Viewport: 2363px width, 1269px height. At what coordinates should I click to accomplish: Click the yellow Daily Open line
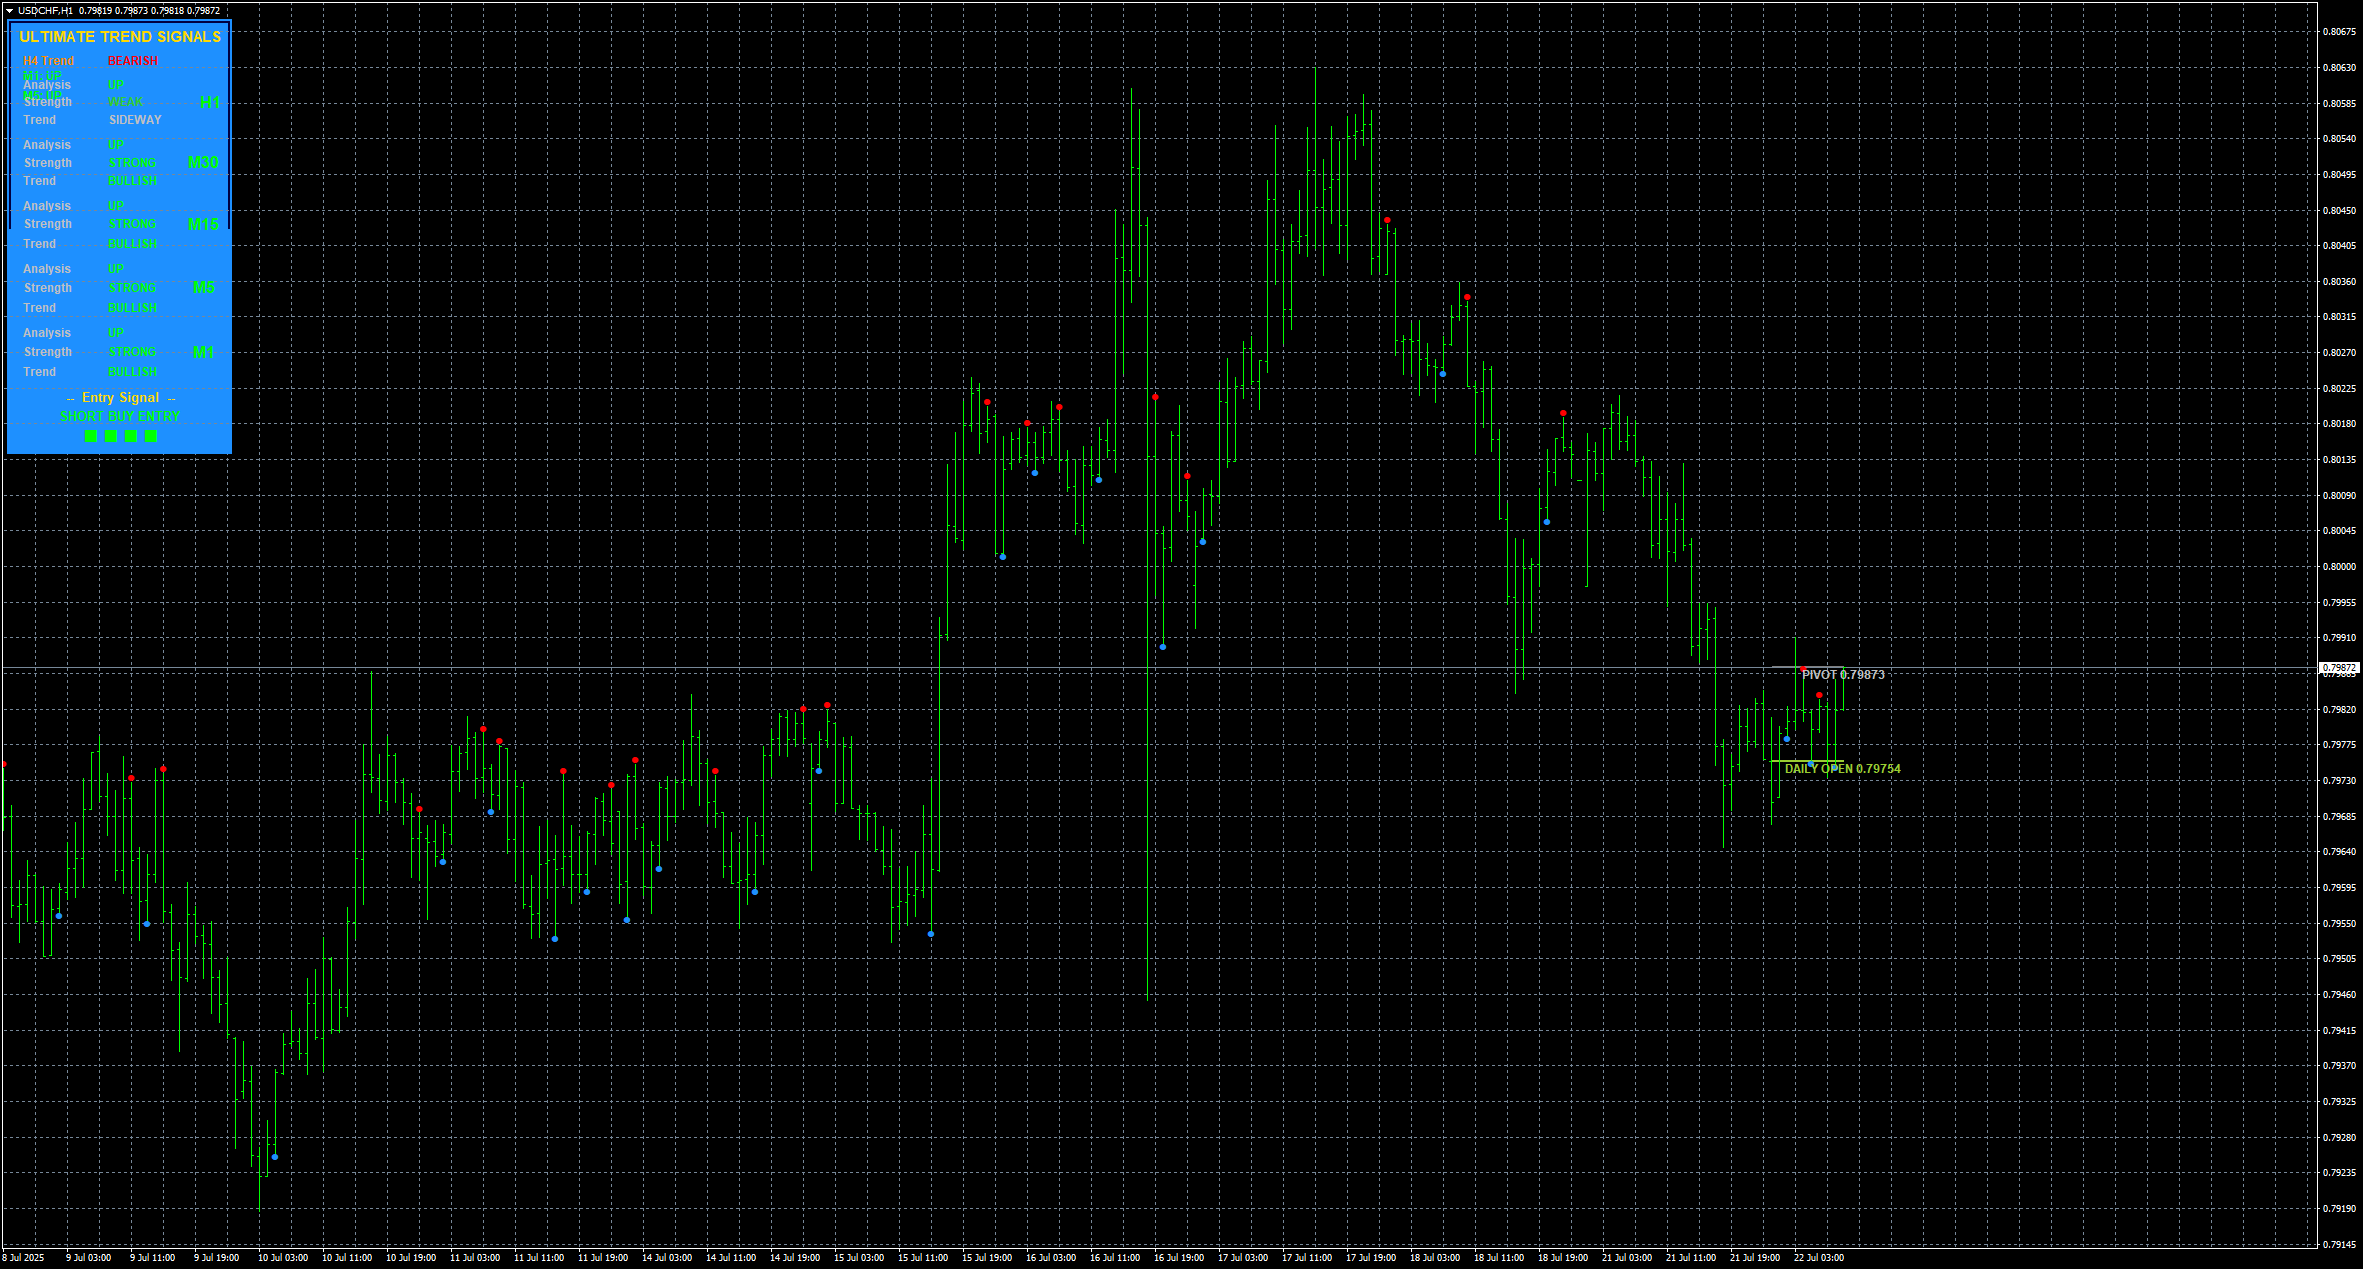pyautogui.click(x=1807, y=762)
